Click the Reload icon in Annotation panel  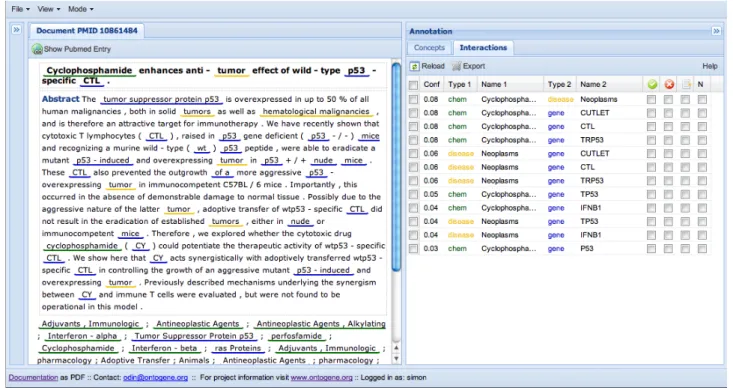[x=415, y=66]
